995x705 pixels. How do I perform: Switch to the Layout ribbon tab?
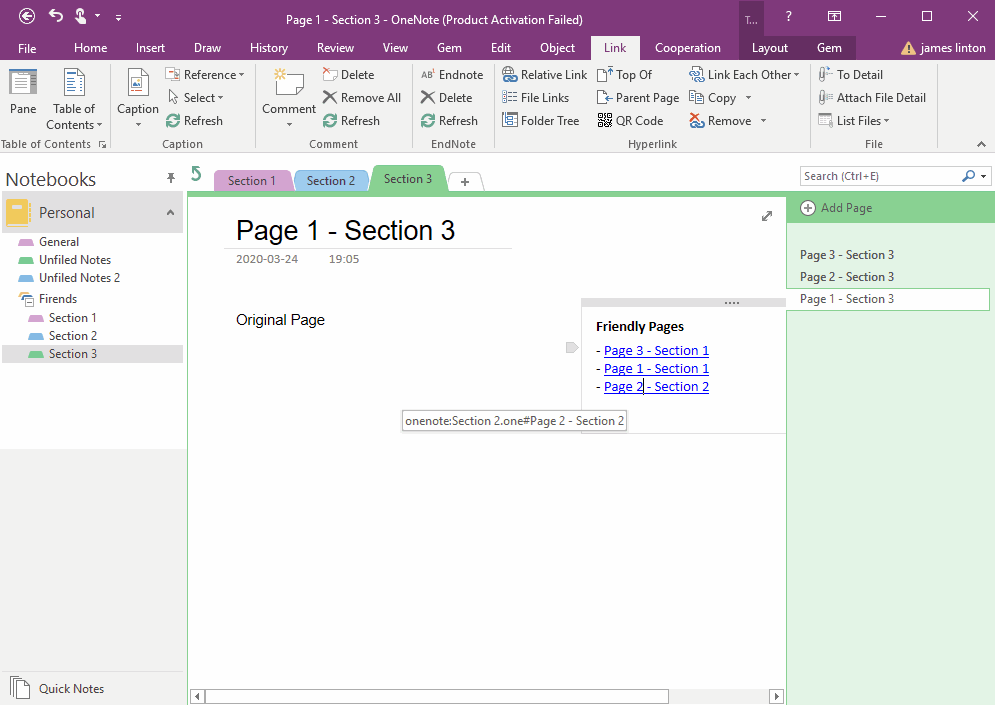[770, 48]
